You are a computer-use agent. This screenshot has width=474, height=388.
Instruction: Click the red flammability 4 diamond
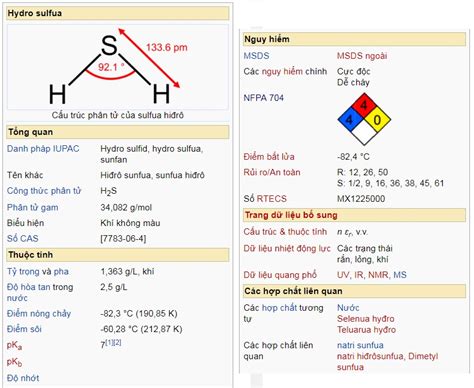[x=364, y=106]
